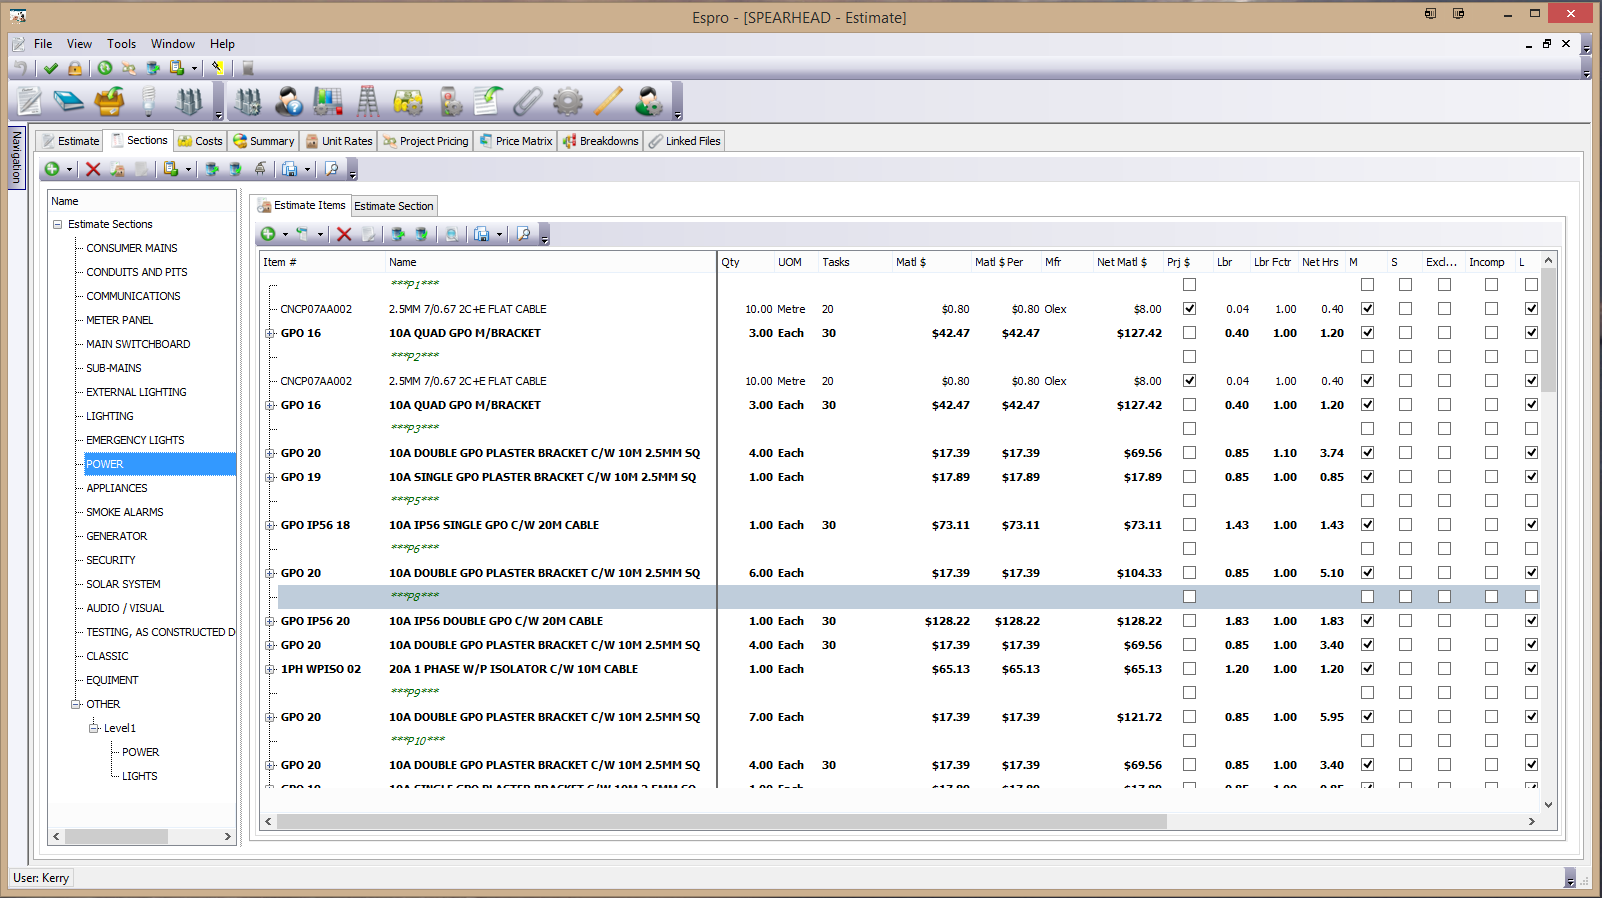Toggle the L checkbox on the 1PH WPISO 02 row
1602x898 pixels.
pyautogui.click(x=1531, y=669)
